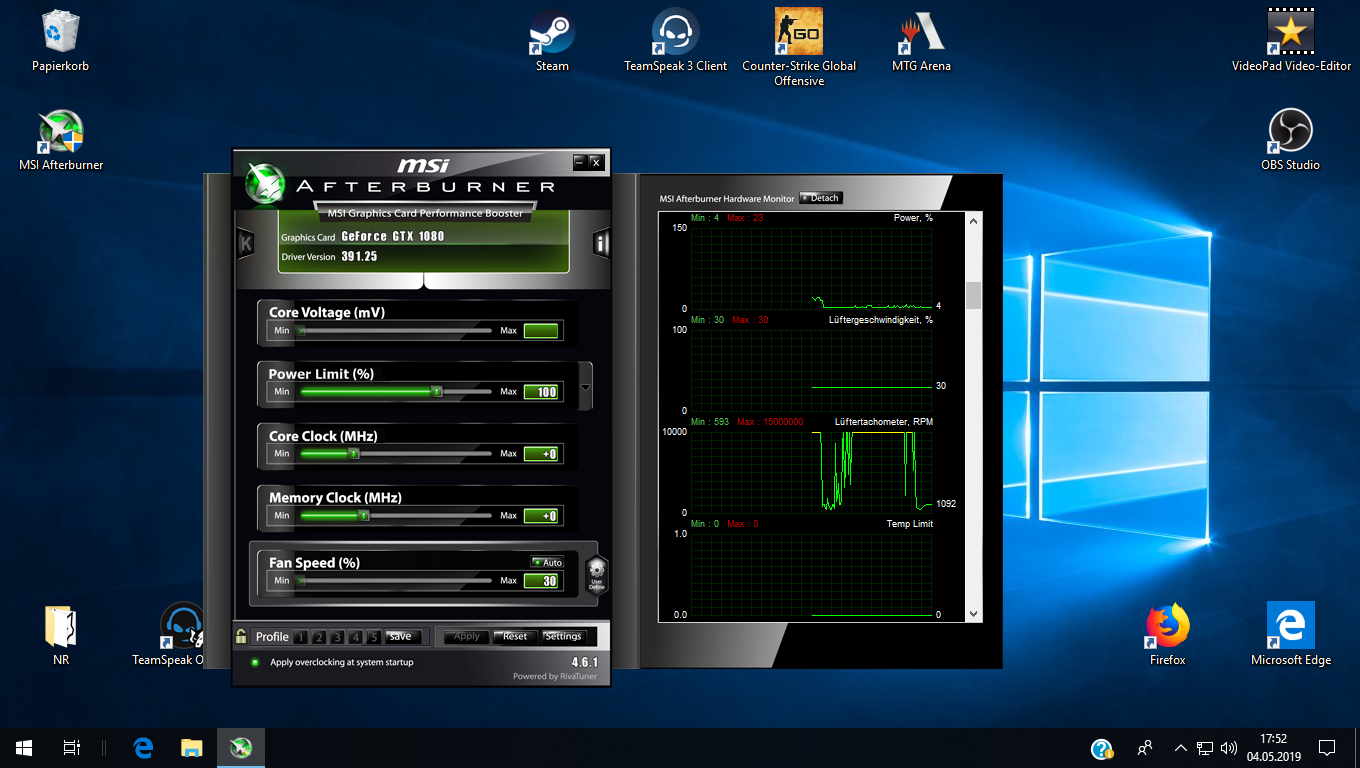
Task: Select Counter-Strike Global Offensive shortcut
Action: [799, 47]
